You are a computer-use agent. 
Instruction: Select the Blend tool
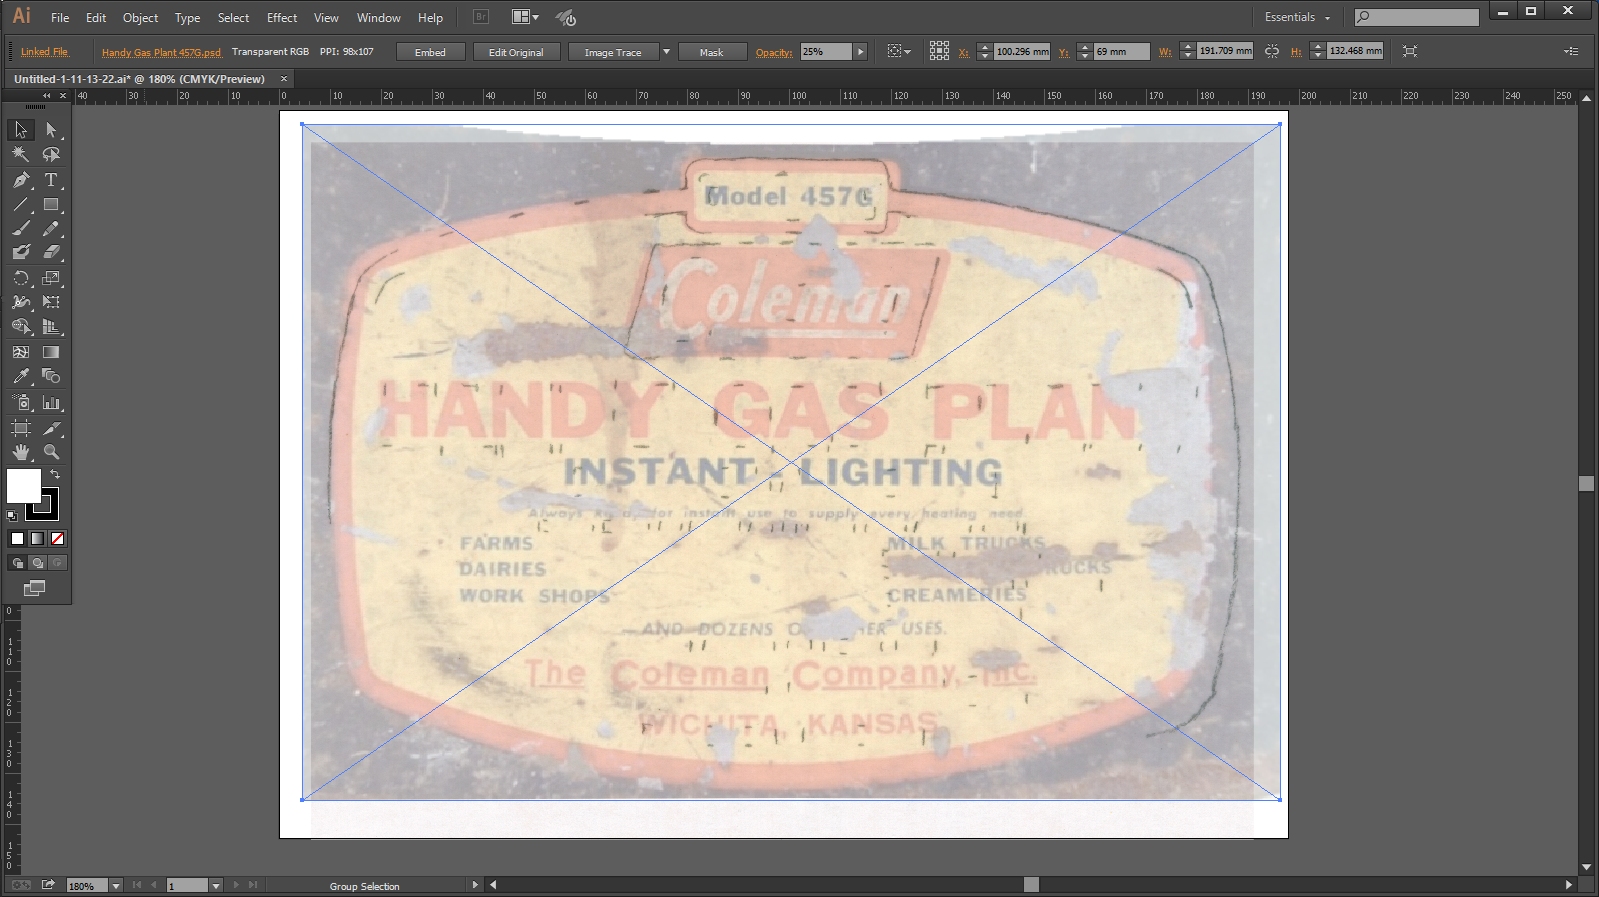tap(51, 377)
